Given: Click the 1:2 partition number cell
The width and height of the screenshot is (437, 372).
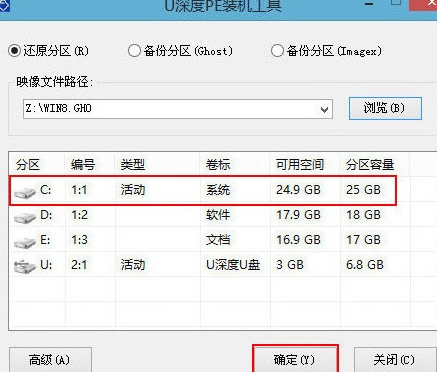Looking at the screenshot, I should (x=79, y=215).
